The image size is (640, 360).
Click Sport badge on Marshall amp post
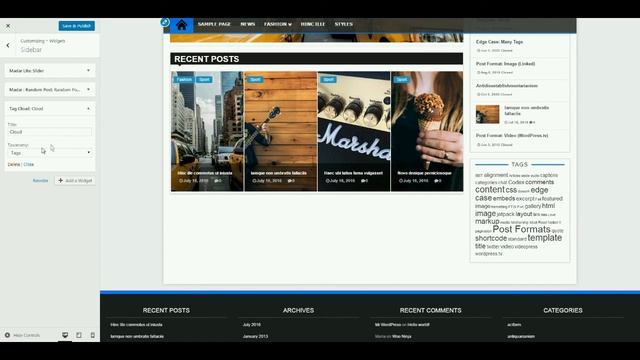click(x=329, y=80)
